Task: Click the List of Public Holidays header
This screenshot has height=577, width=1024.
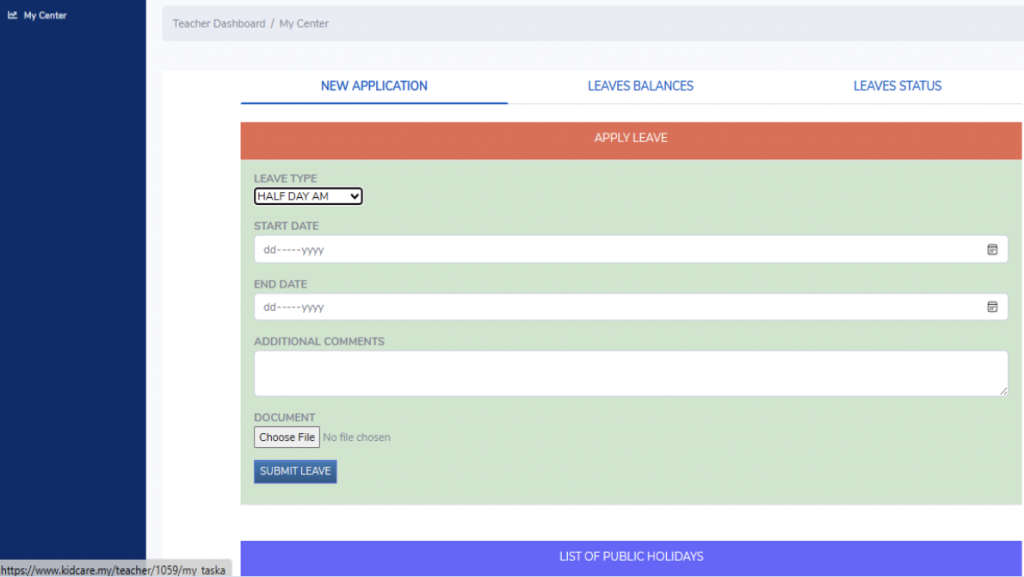Action: click(631, 557)
